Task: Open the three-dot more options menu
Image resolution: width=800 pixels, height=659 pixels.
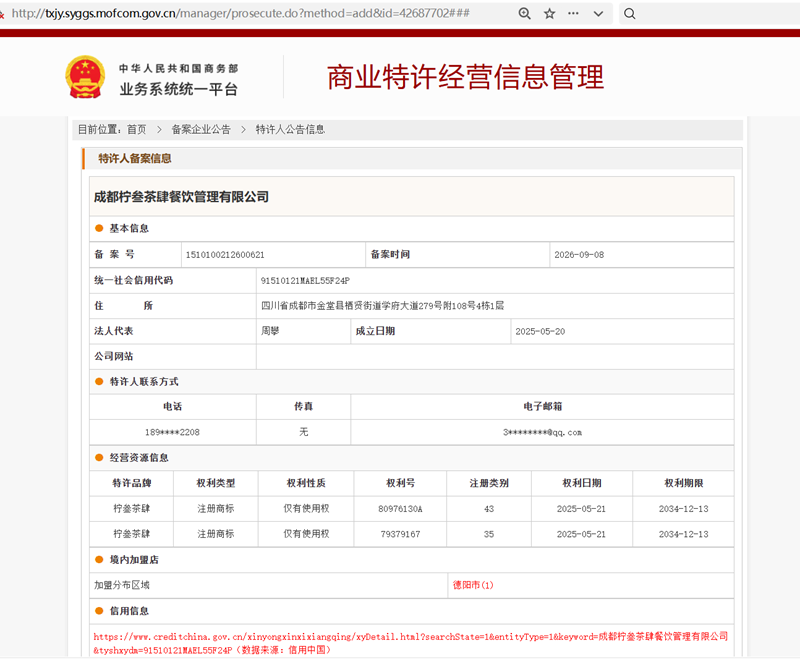Action: 573,14
